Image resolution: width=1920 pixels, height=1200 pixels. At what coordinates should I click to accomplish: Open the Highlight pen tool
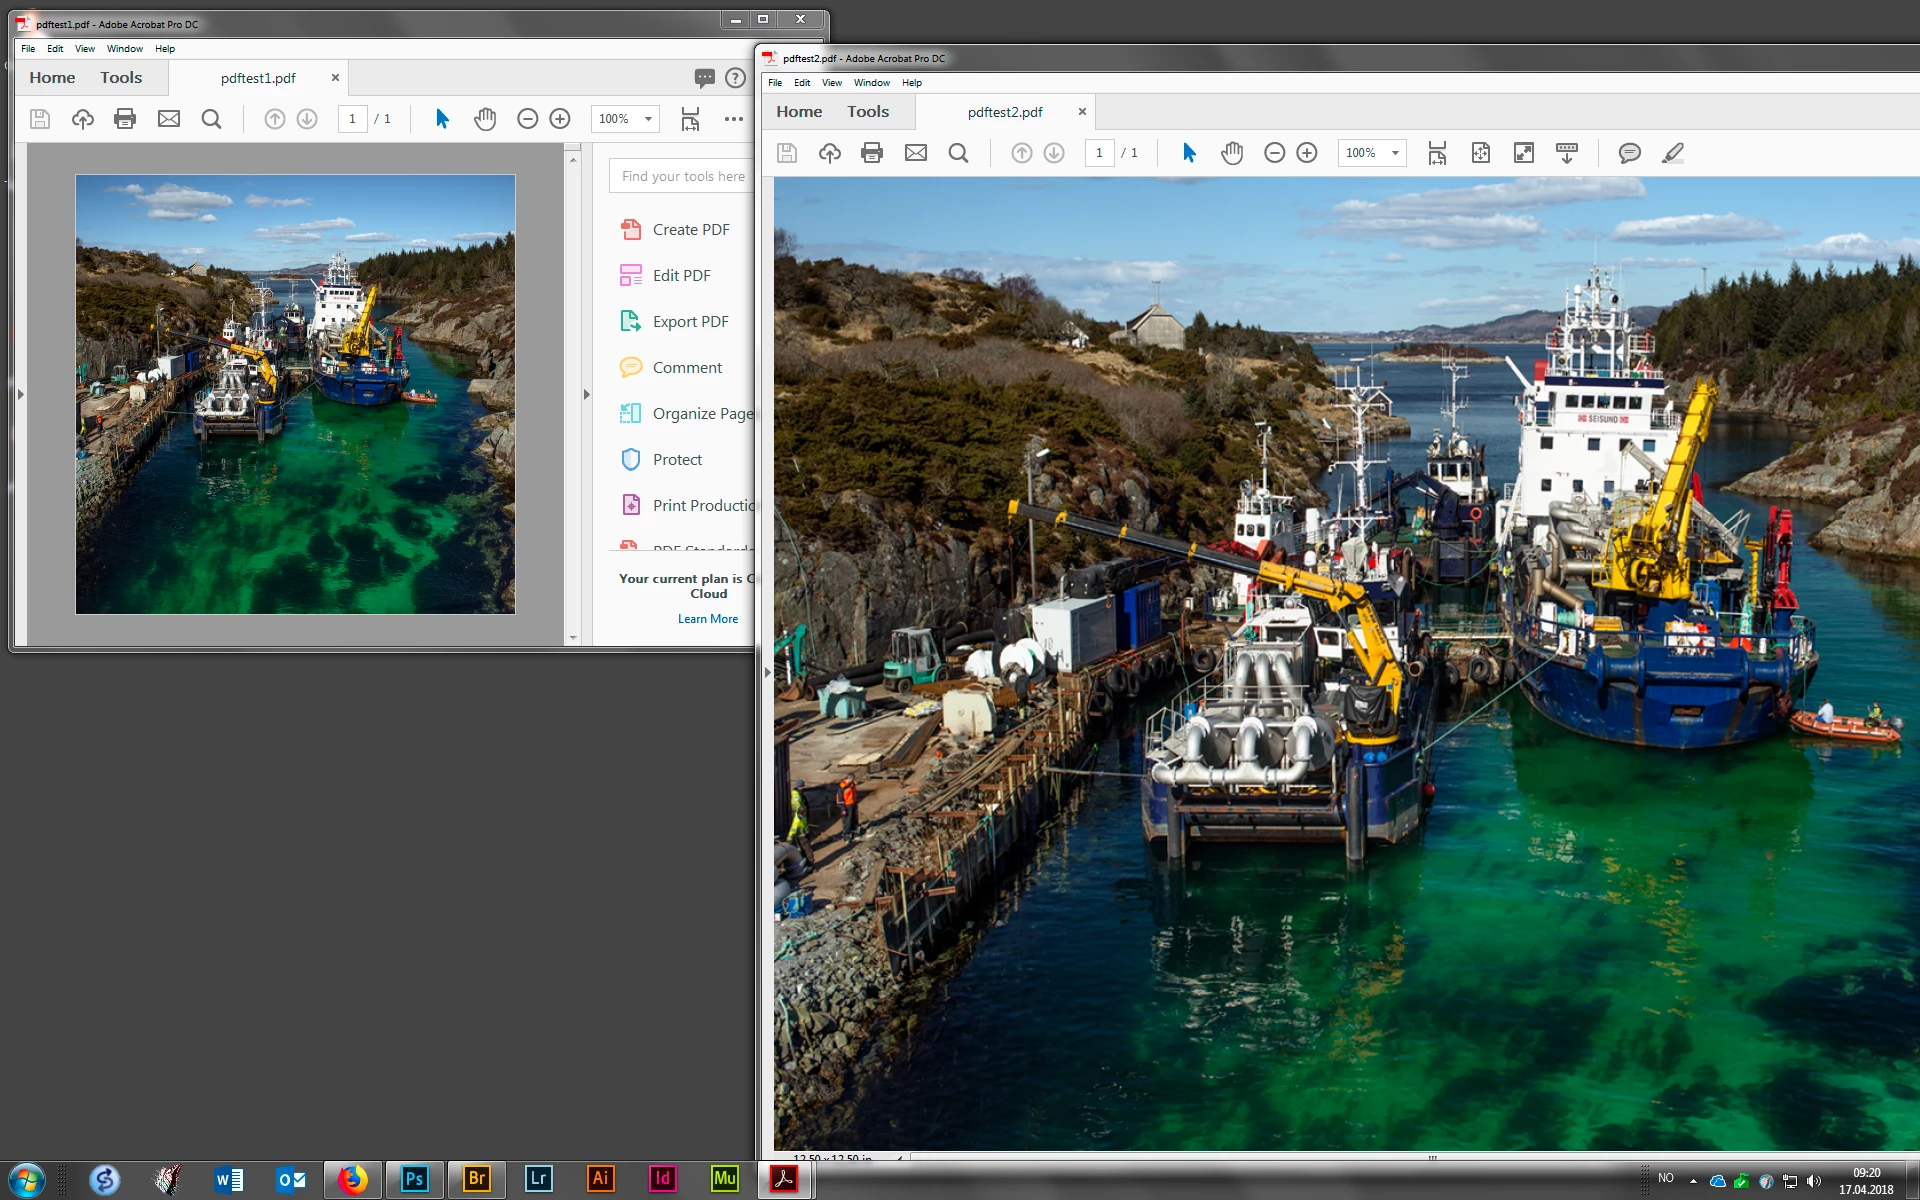[1673, 153]
